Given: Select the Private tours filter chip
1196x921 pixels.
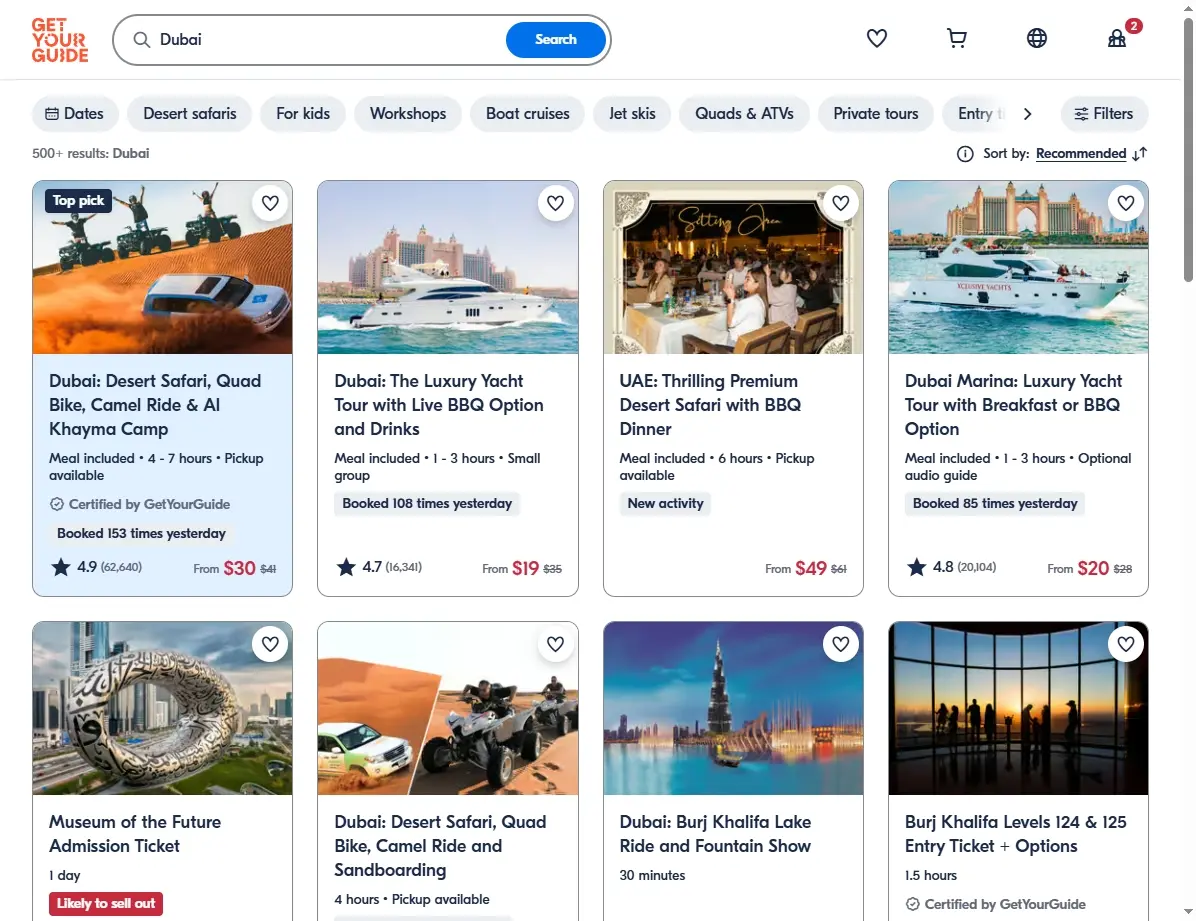Looking at the screenshot, I should (876, 114).
